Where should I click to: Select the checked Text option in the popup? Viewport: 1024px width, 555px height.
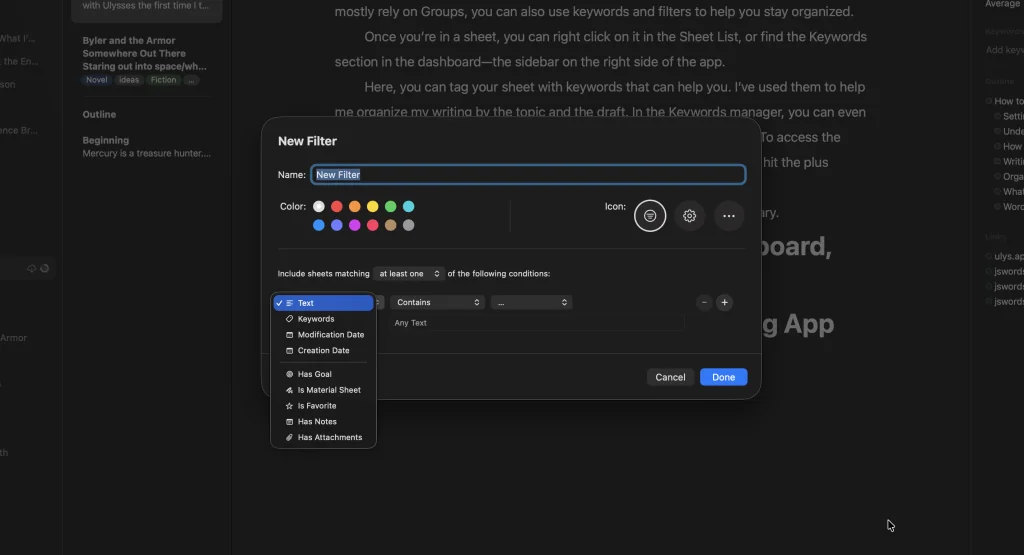(x=323, y=303)
